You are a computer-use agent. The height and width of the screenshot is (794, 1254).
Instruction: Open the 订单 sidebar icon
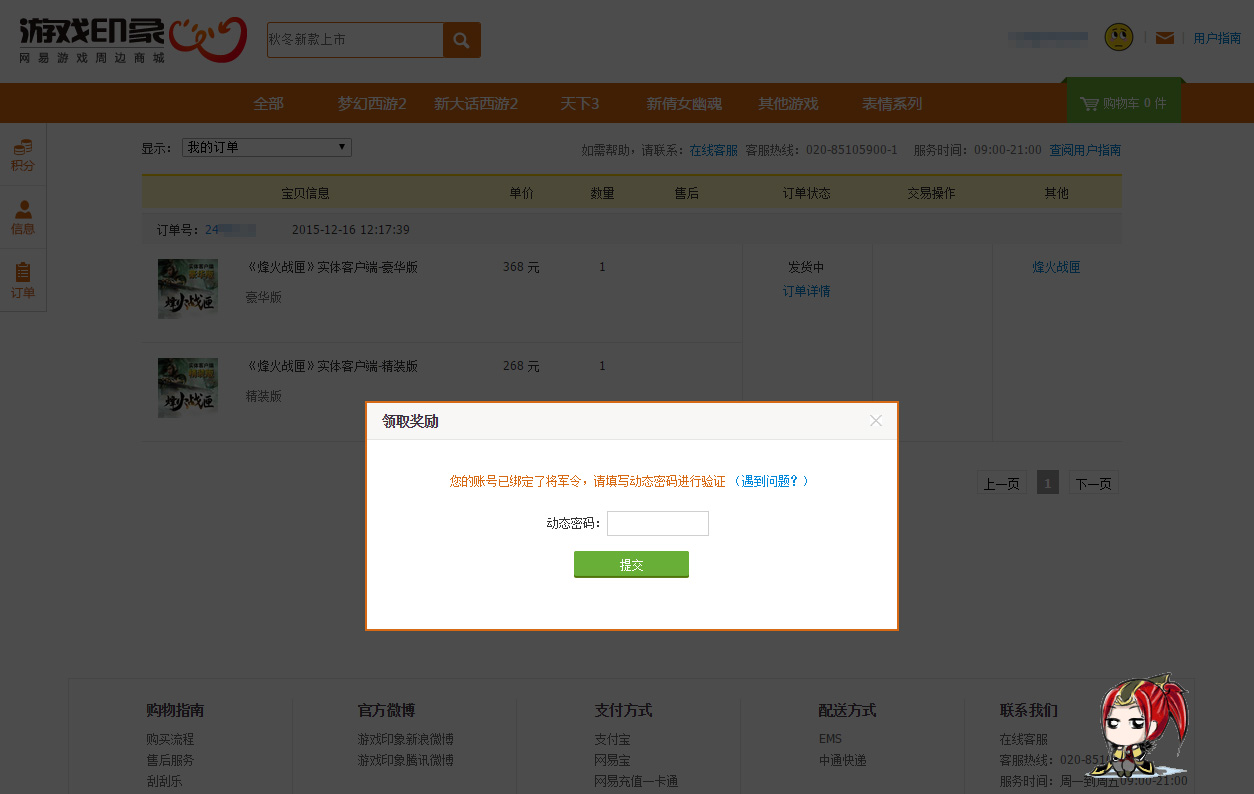[22, 280]
